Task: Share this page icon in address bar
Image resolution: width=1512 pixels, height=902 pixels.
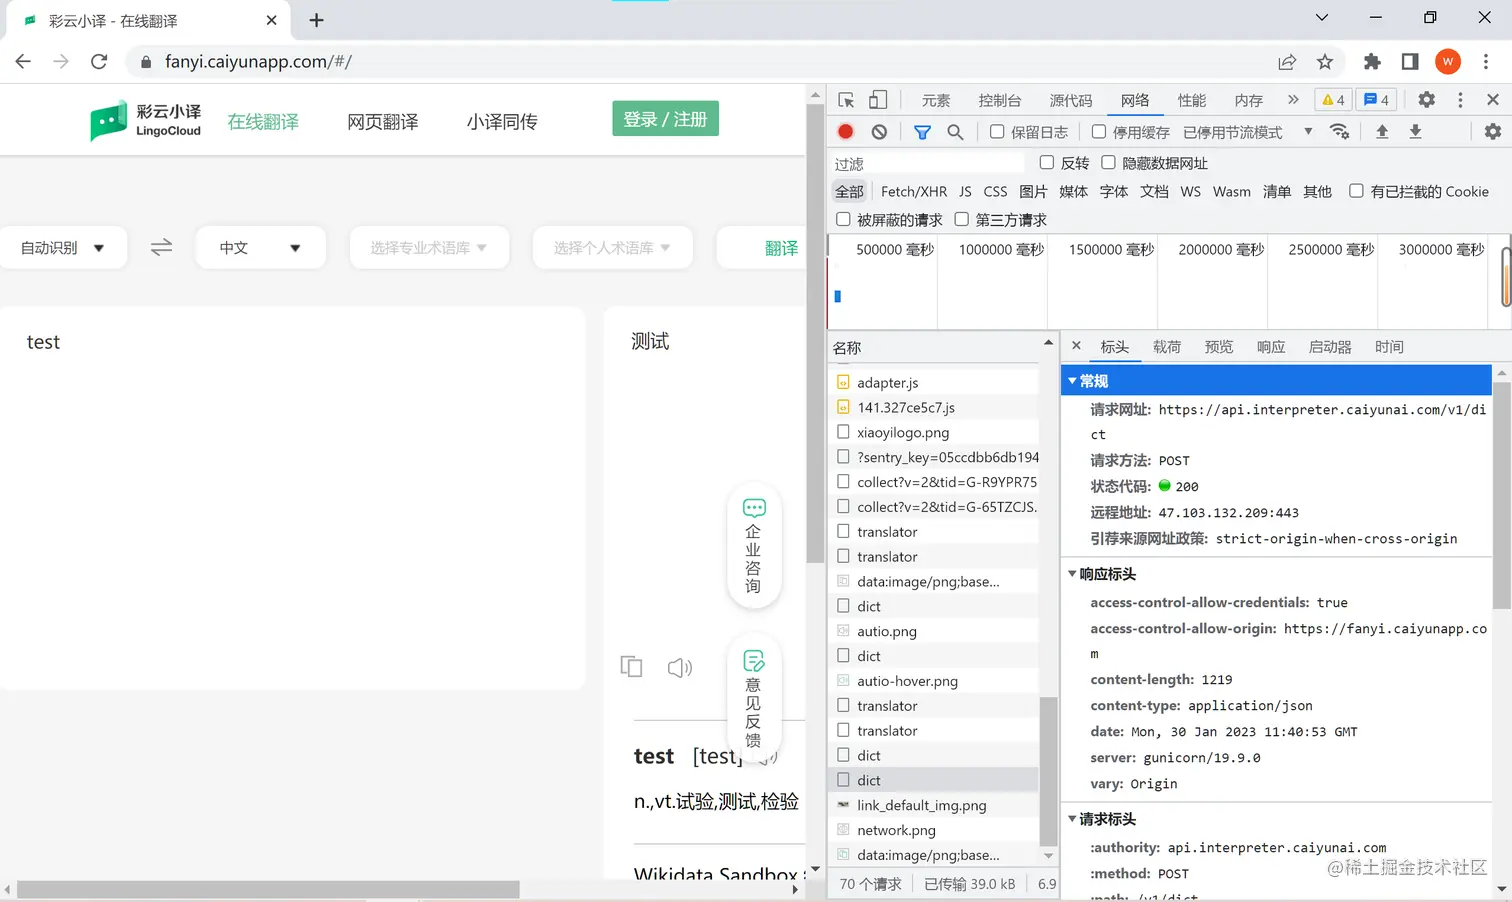Action: pyautogui.click(x=1287, y=62)
